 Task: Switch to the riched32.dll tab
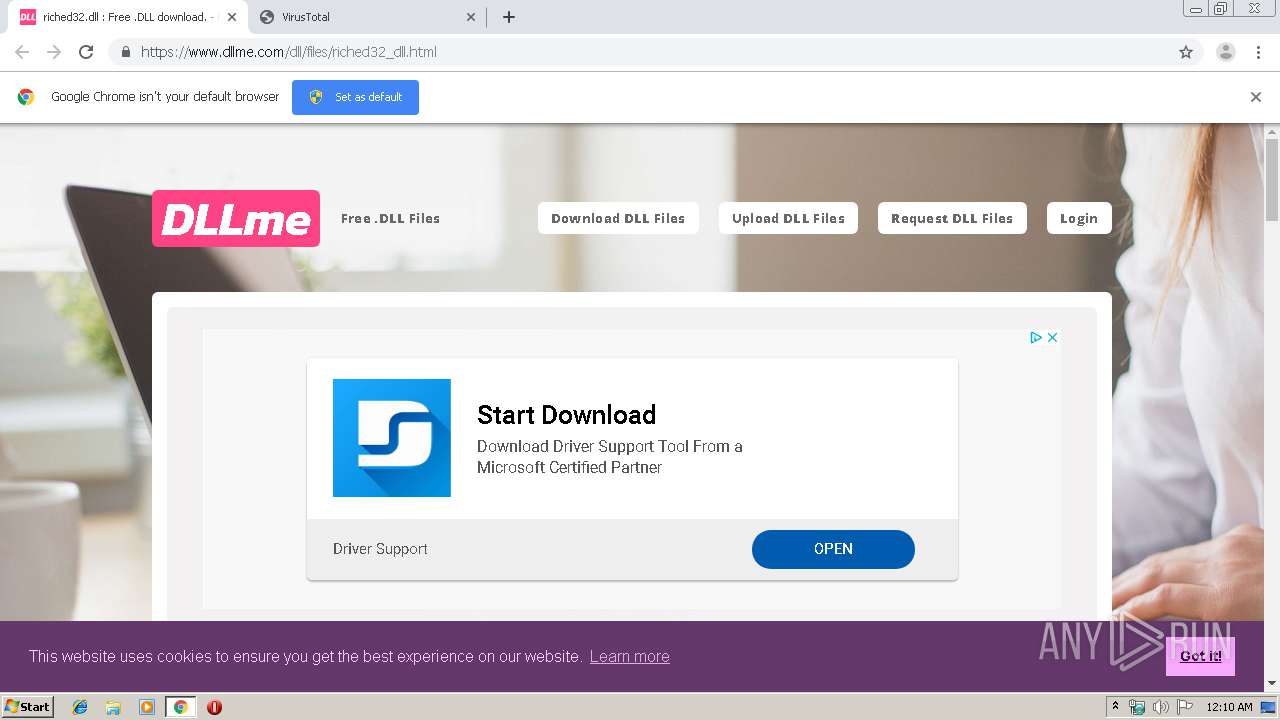128,17
